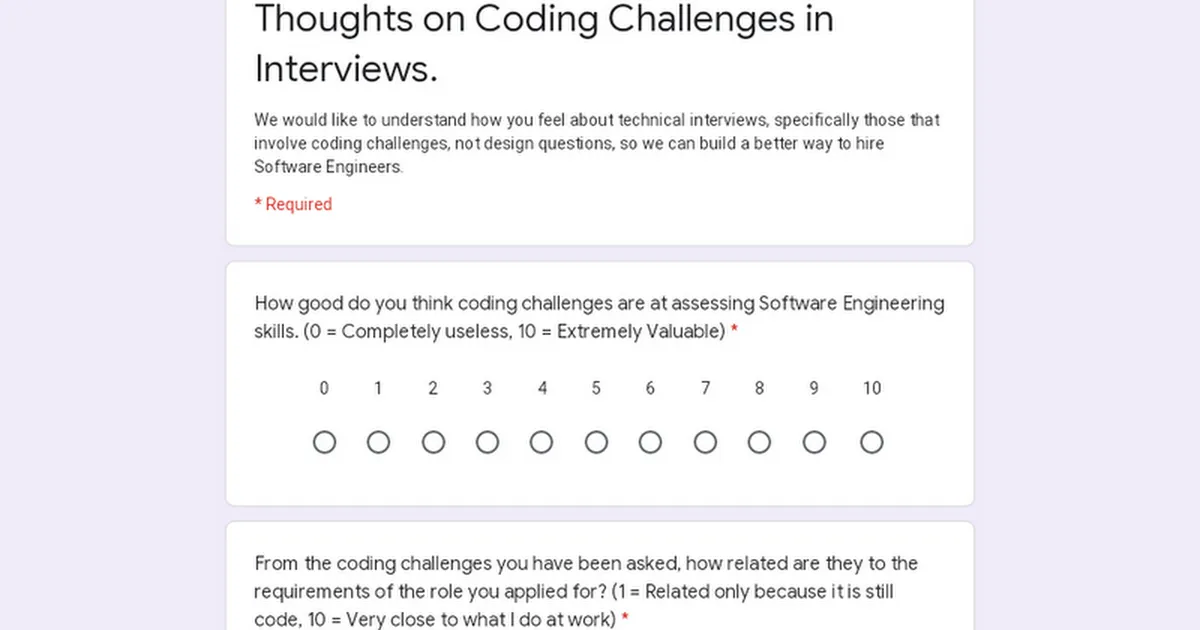Select rating 4 for the first question
Screen dimensions: 1200x630
tap(542, 442)
